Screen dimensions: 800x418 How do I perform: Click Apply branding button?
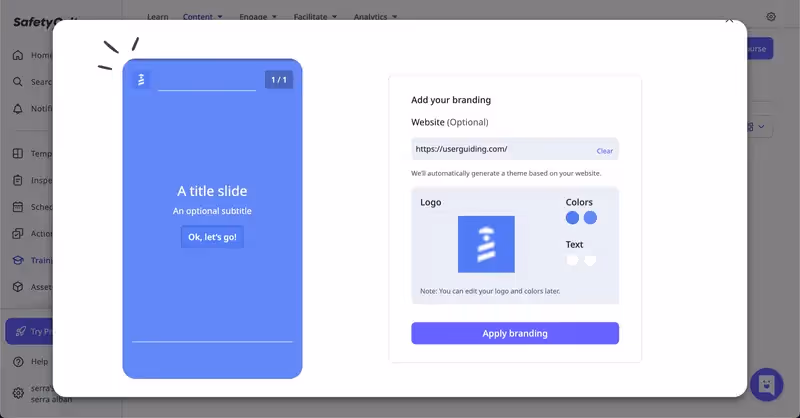click(515, 333)
